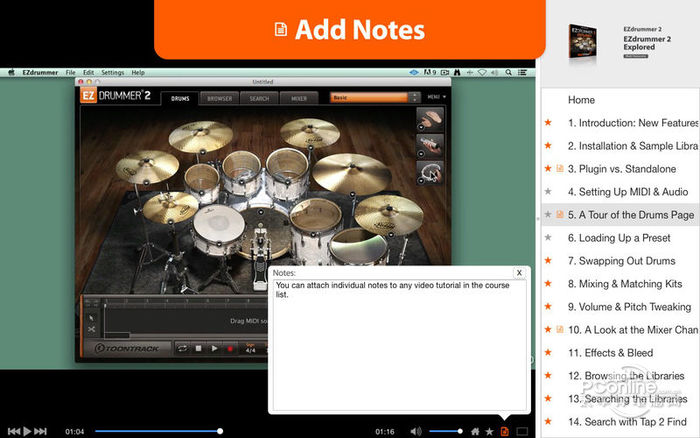Select lesson 5. A Tour of the Drums Page
Viewport: 700px width, 438px height.
[x=631, y=215]
